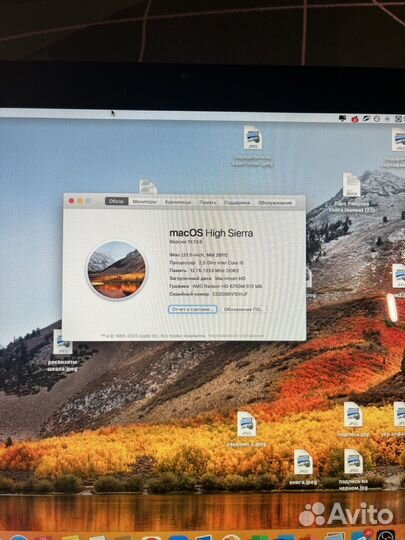Click the macOS High Sierra title text
The image size is (405, 540).
(211, 233)
